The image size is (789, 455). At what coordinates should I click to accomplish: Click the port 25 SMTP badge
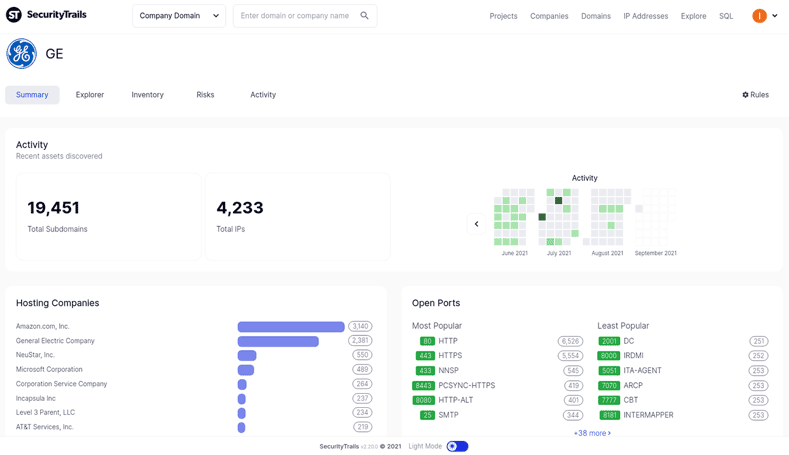[x=427, y=415]
